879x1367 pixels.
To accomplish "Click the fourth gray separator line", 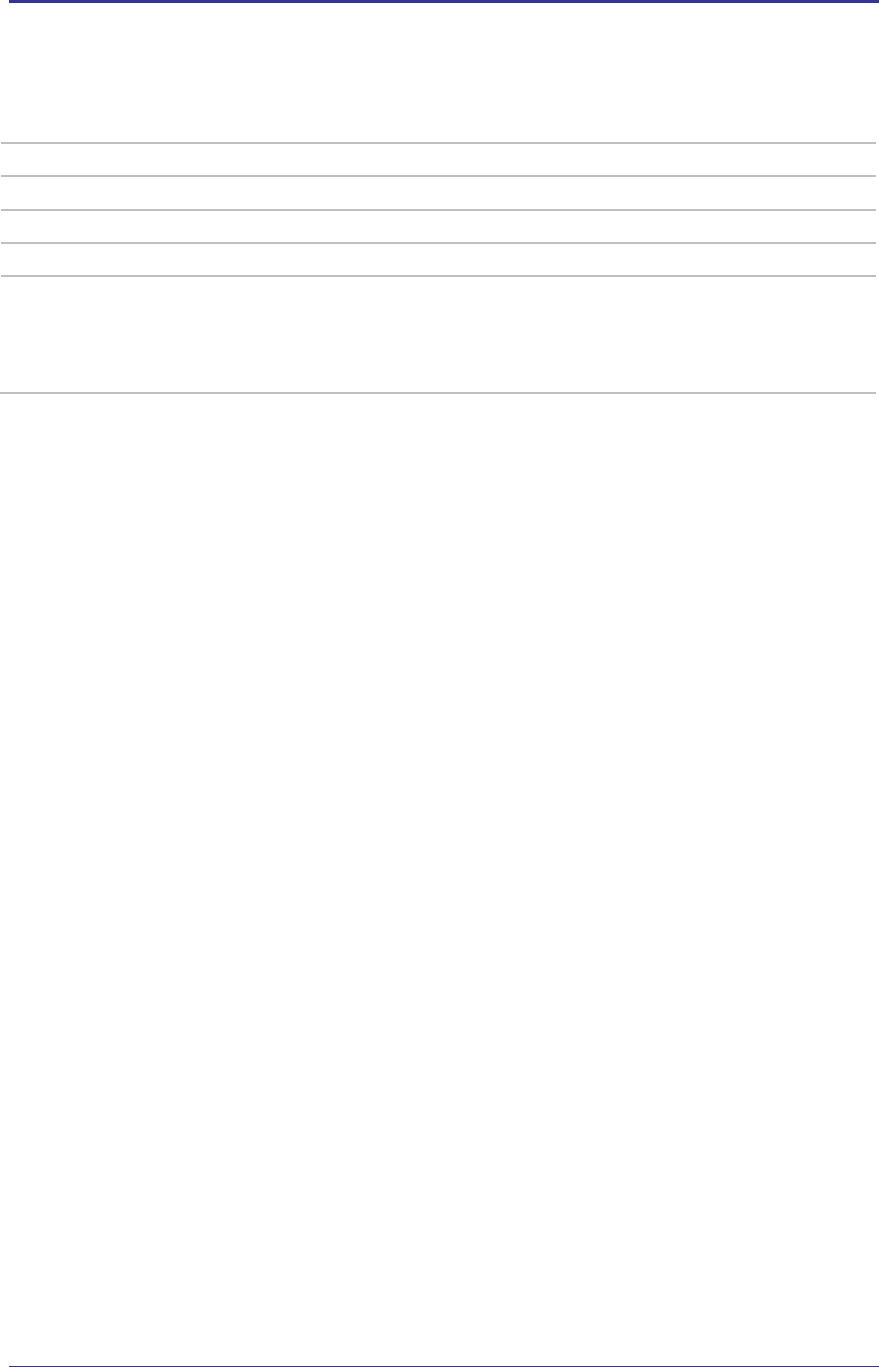I will click(x=439, y=243).
